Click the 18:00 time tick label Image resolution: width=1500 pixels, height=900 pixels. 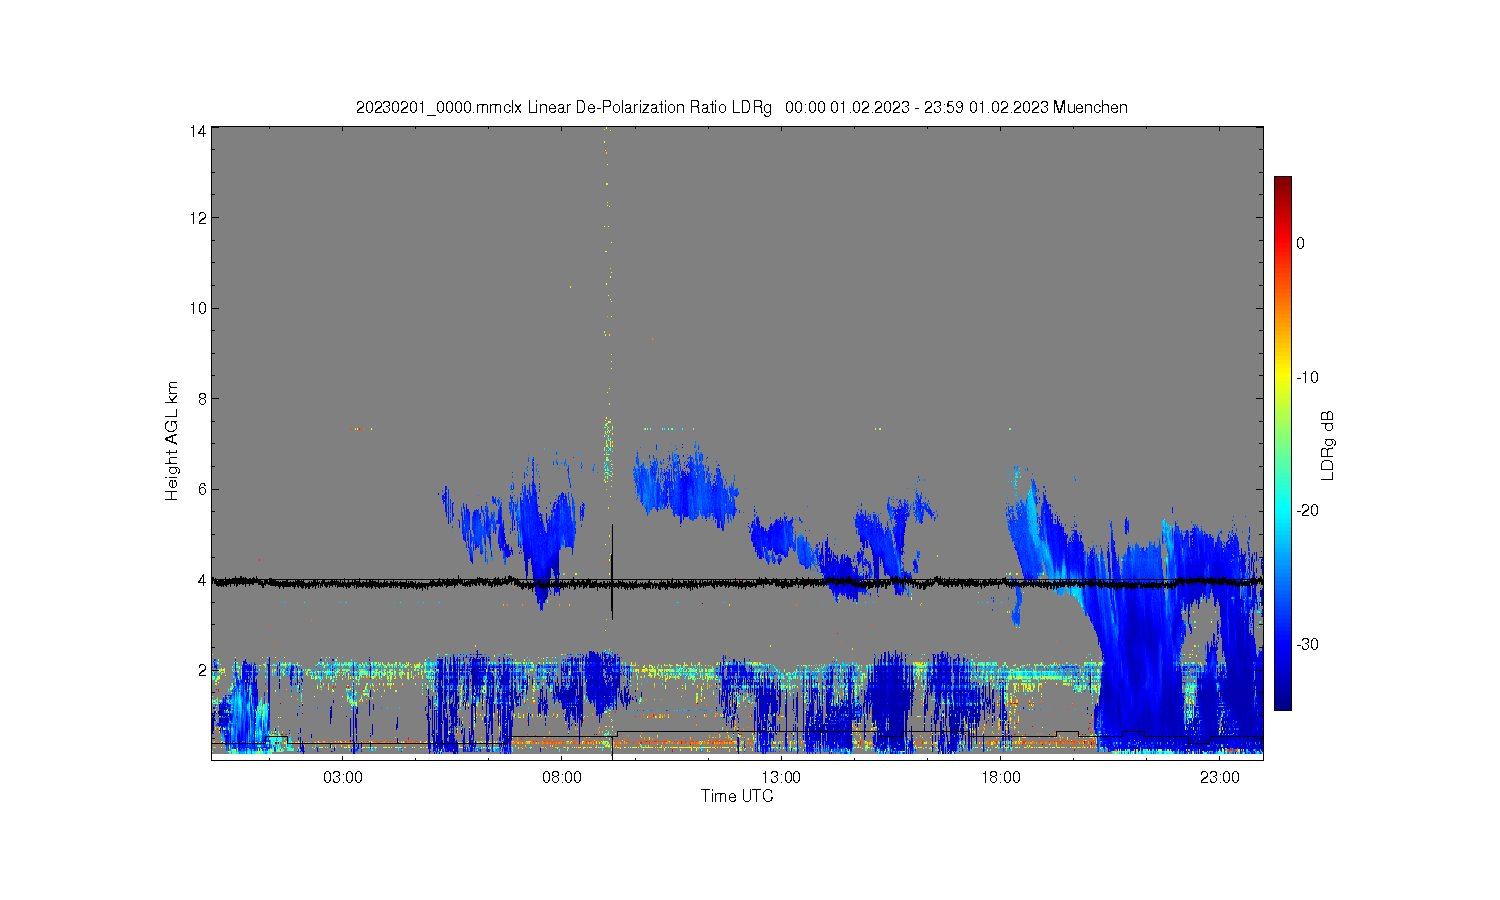(x=1000, y=777)
